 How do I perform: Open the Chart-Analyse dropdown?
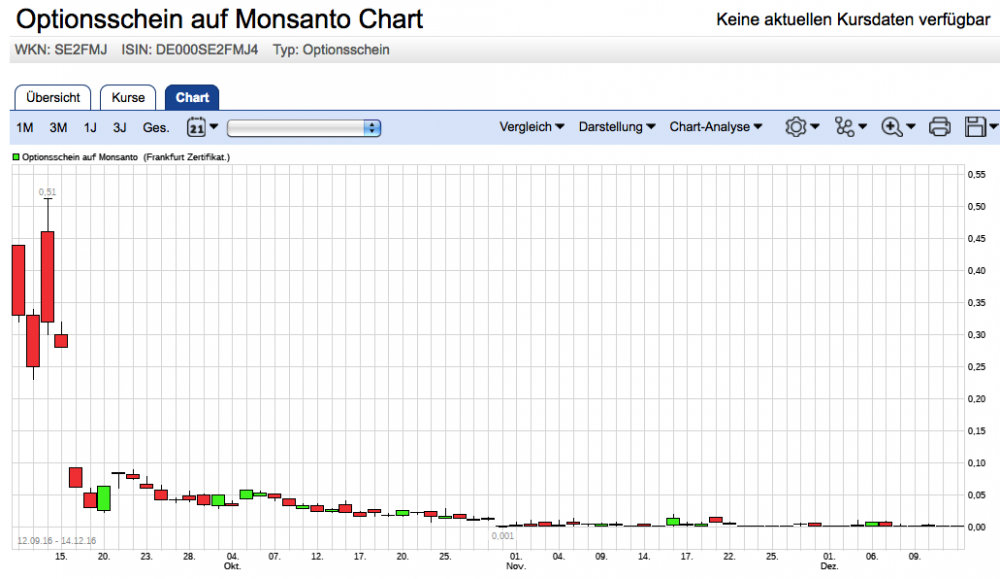tap(715, 127)
